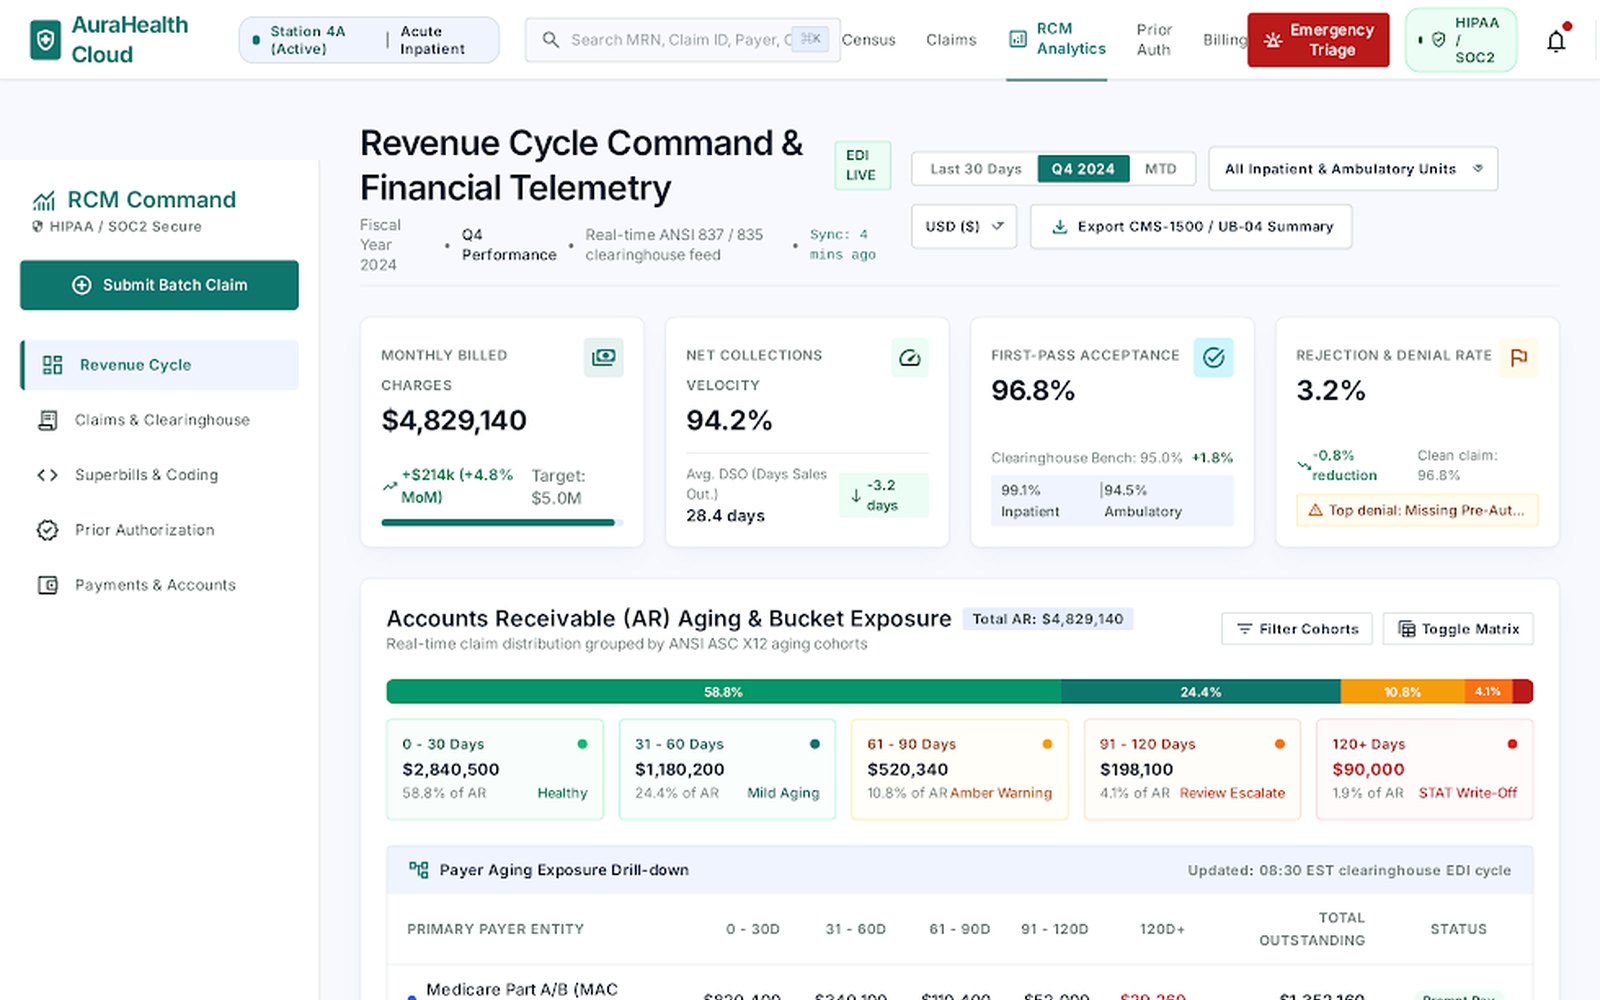Click the Submit Batch Claim button

click(159, 285)
